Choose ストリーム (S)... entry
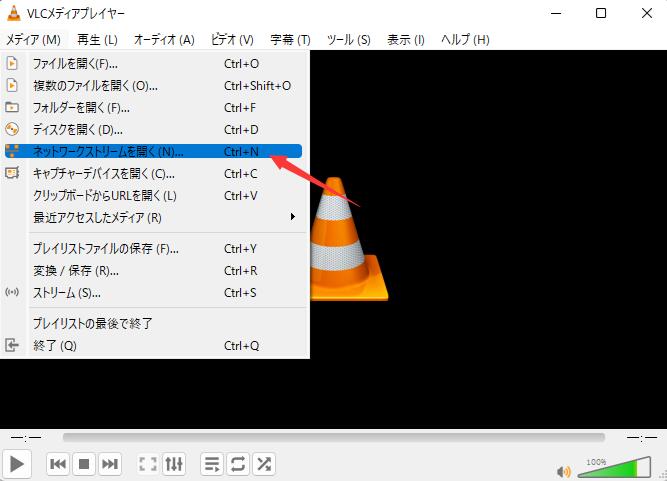The image size is (667, 481). pyautogui.click(x=153, y=293)
